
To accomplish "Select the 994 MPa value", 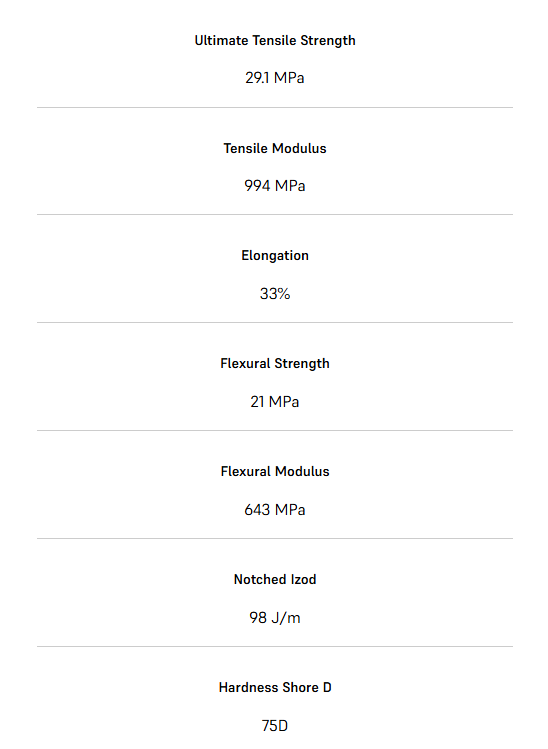I will [x=275, y=185].
